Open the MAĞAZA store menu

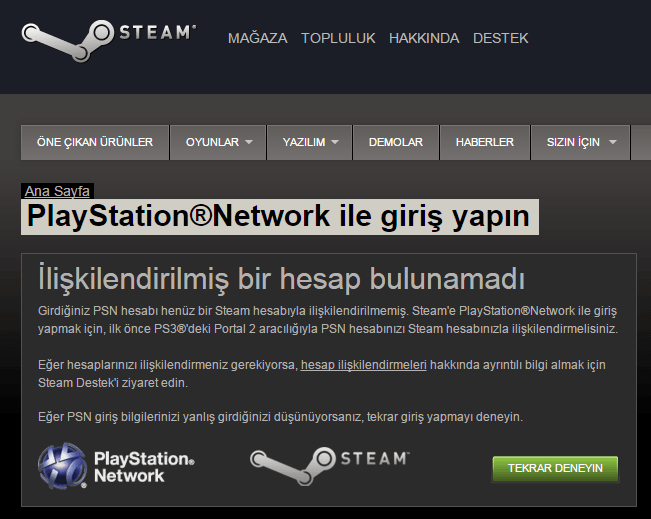(257, 38)
